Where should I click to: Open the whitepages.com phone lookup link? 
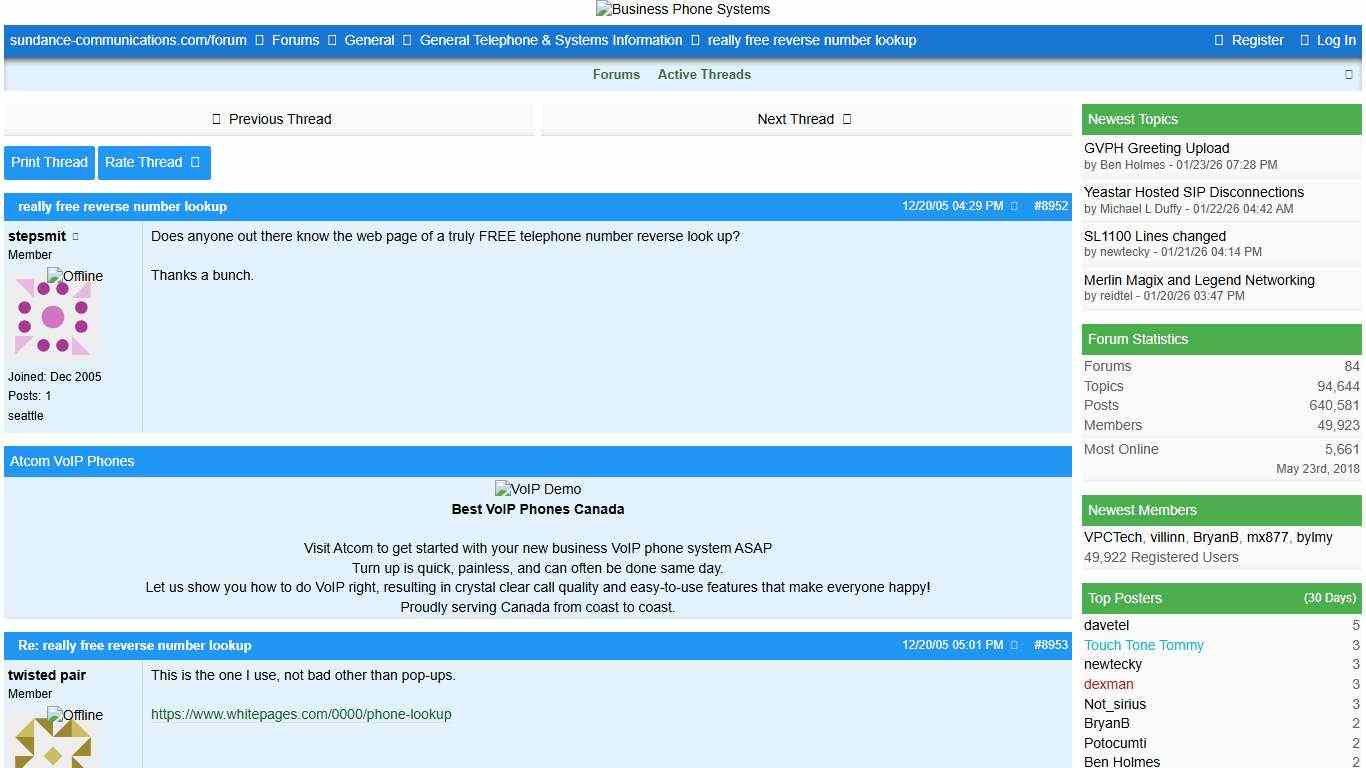pos(301,714)
